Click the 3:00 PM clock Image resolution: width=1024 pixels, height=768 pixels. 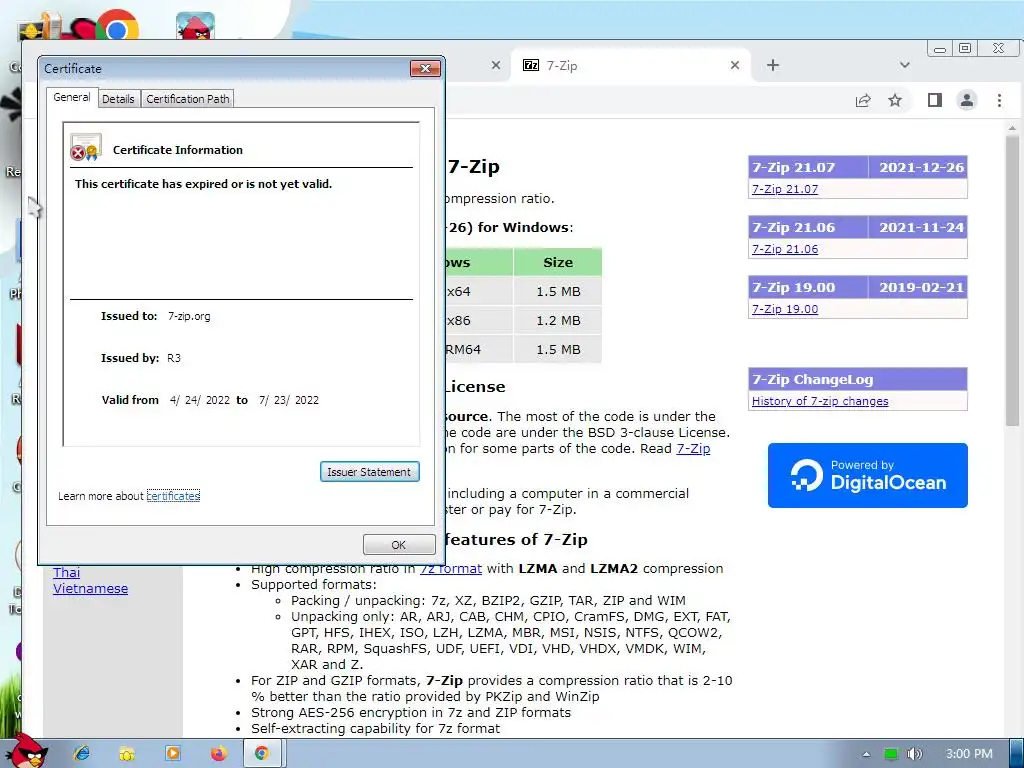coord(969,754)
